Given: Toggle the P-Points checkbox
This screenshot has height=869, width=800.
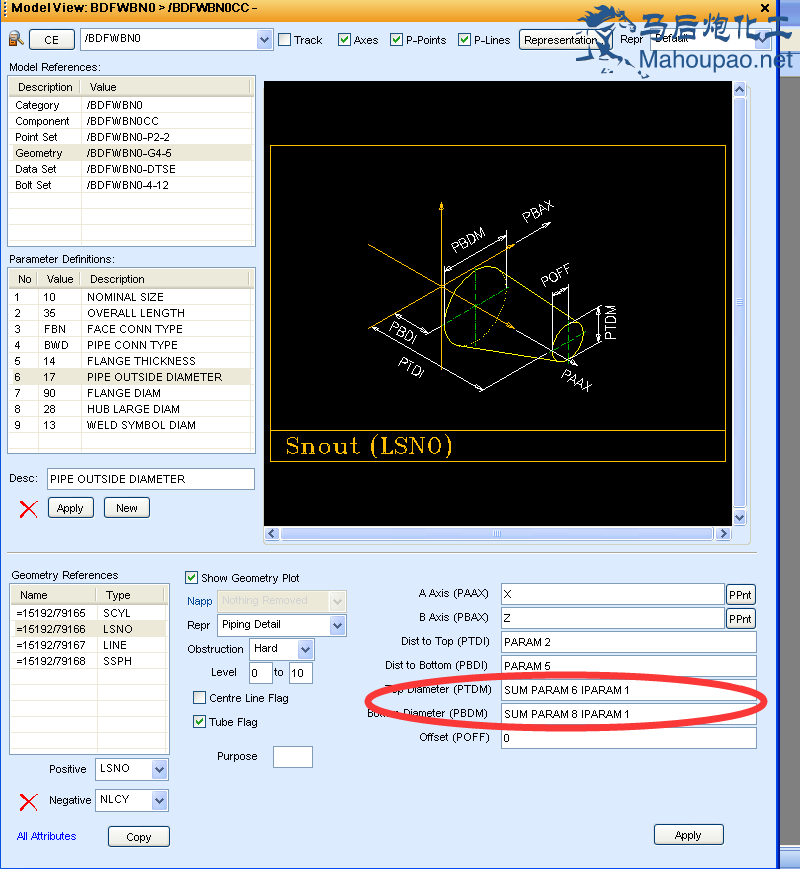Looking at the screenshot, I should tap(396, 40).
